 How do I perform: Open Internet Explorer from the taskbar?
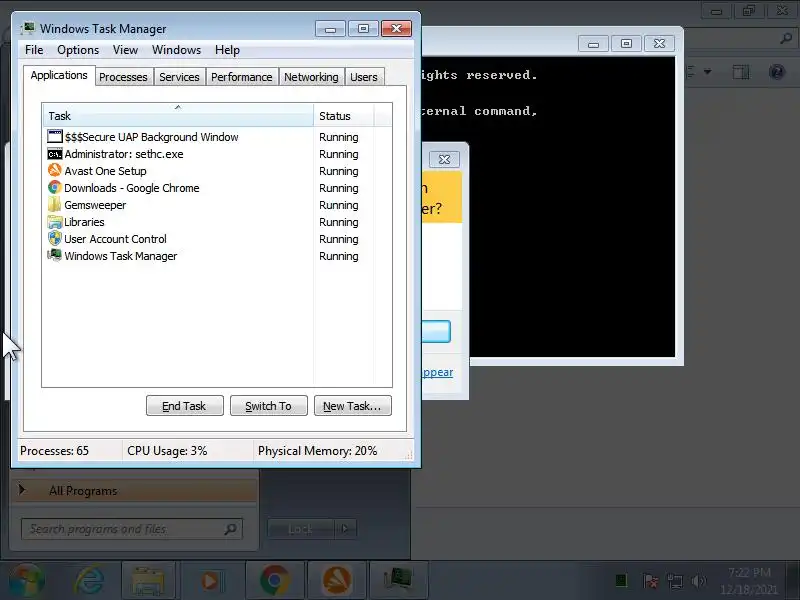point(90,581)
